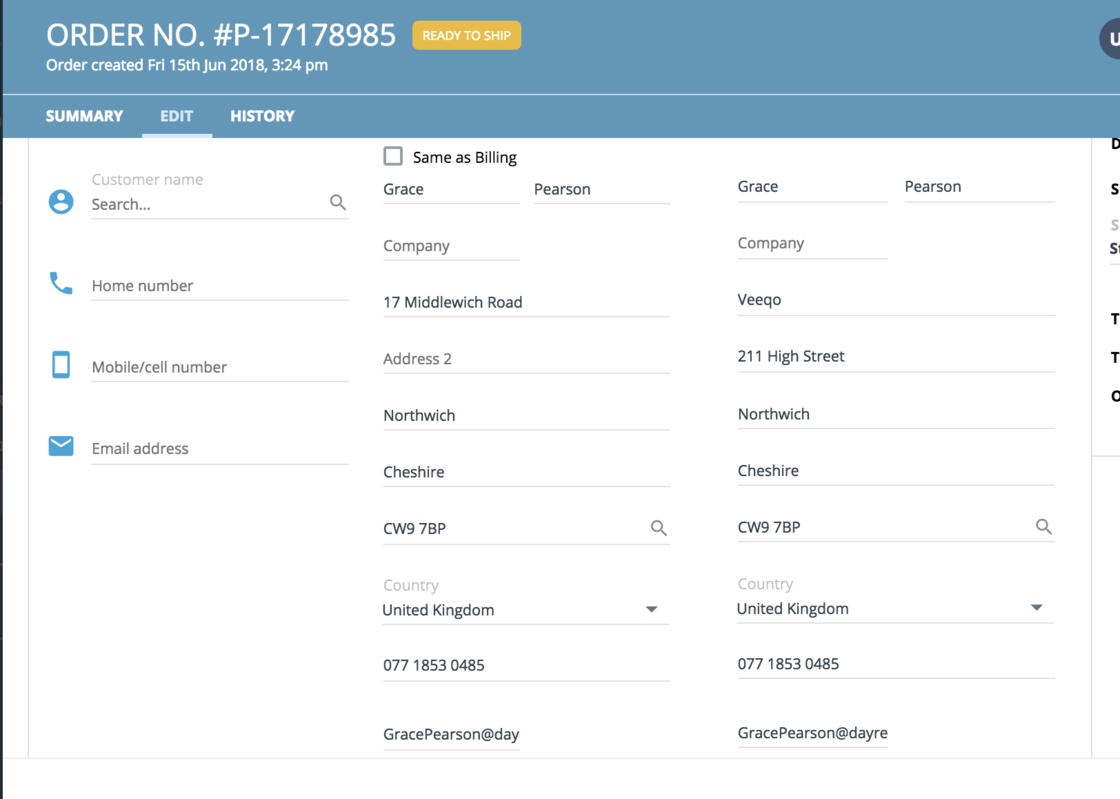Viewport: 1120px width, 799px height.
Task: Click the billing postcode lookup magnifier icon
Action: pos(659,527)
